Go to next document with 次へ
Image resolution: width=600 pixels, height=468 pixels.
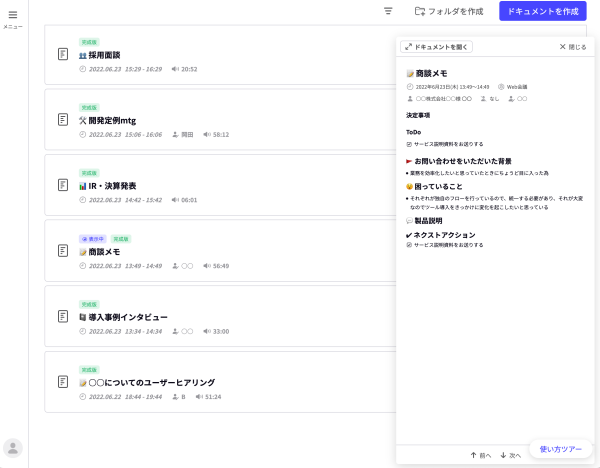point(510,455)
